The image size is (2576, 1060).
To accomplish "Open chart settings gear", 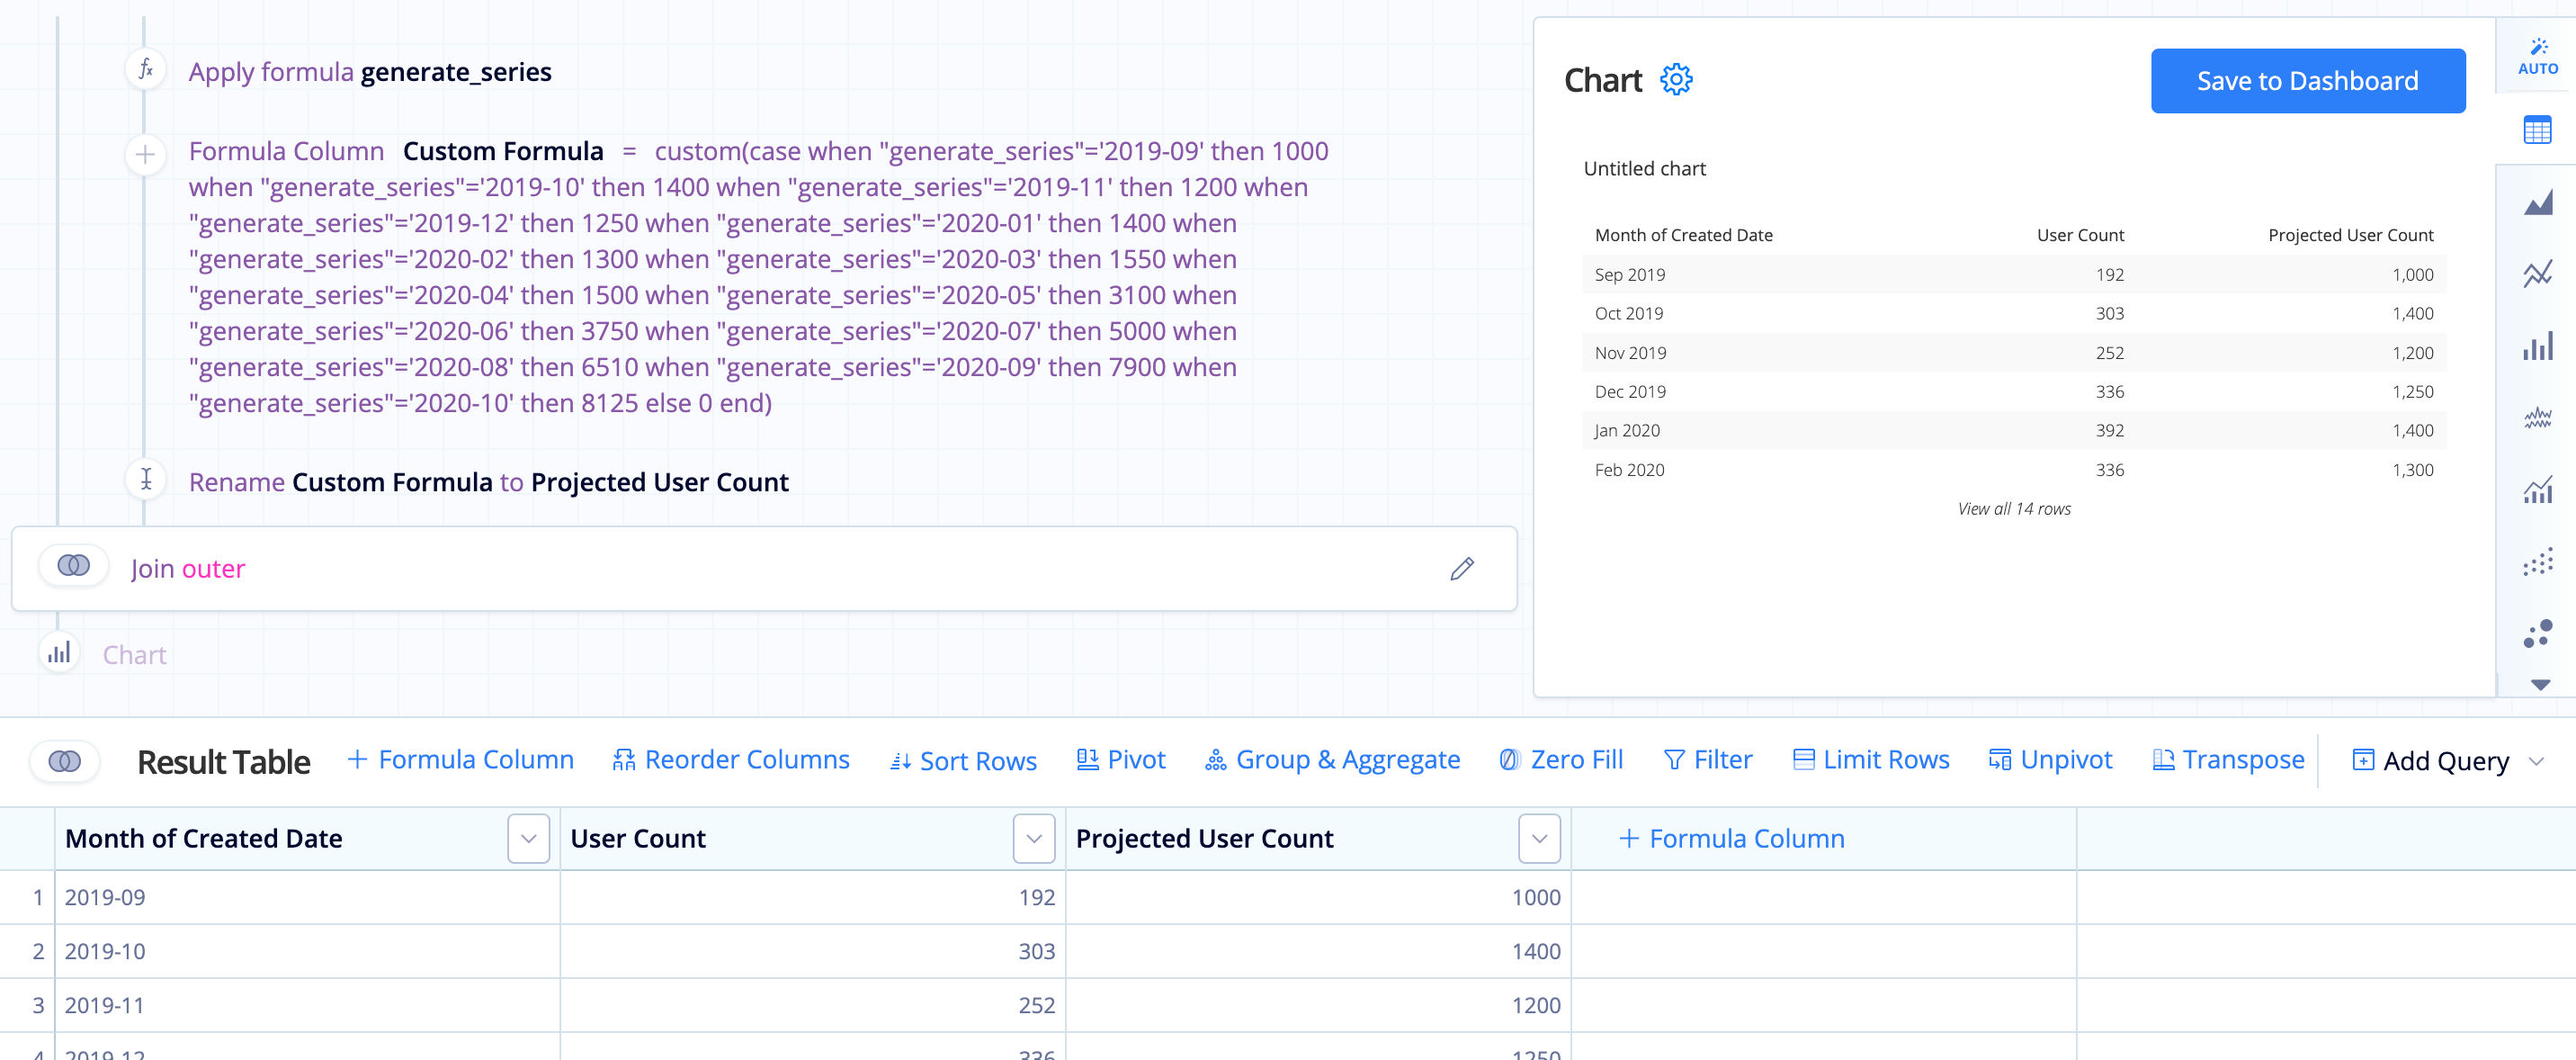I will click(1676, 80).
